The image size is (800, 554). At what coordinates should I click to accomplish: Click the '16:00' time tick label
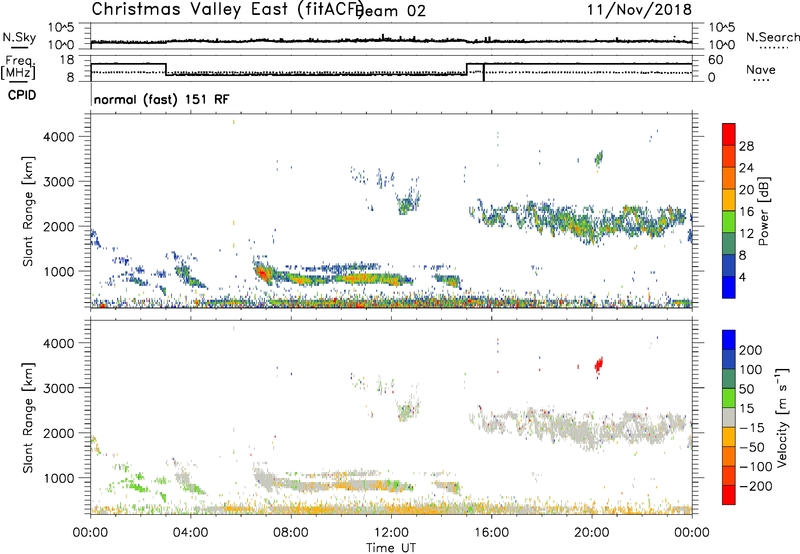491,533
